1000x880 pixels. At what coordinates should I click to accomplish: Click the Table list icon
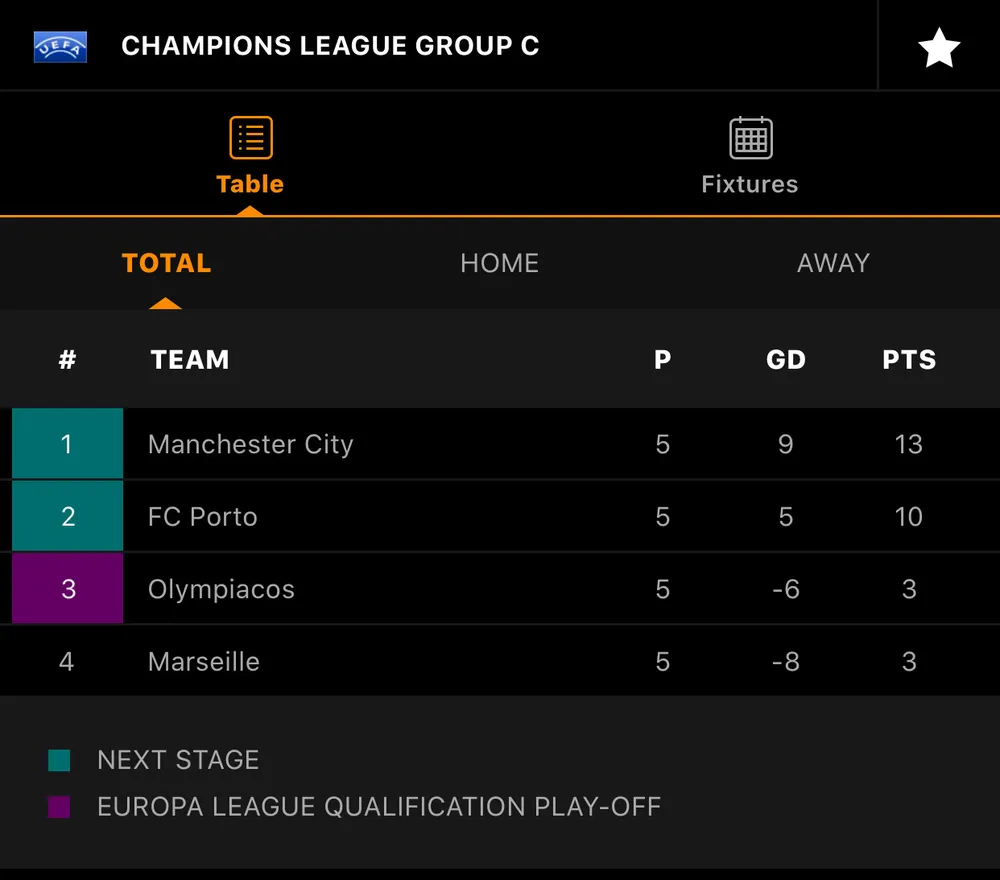click(x=250, y=138)
